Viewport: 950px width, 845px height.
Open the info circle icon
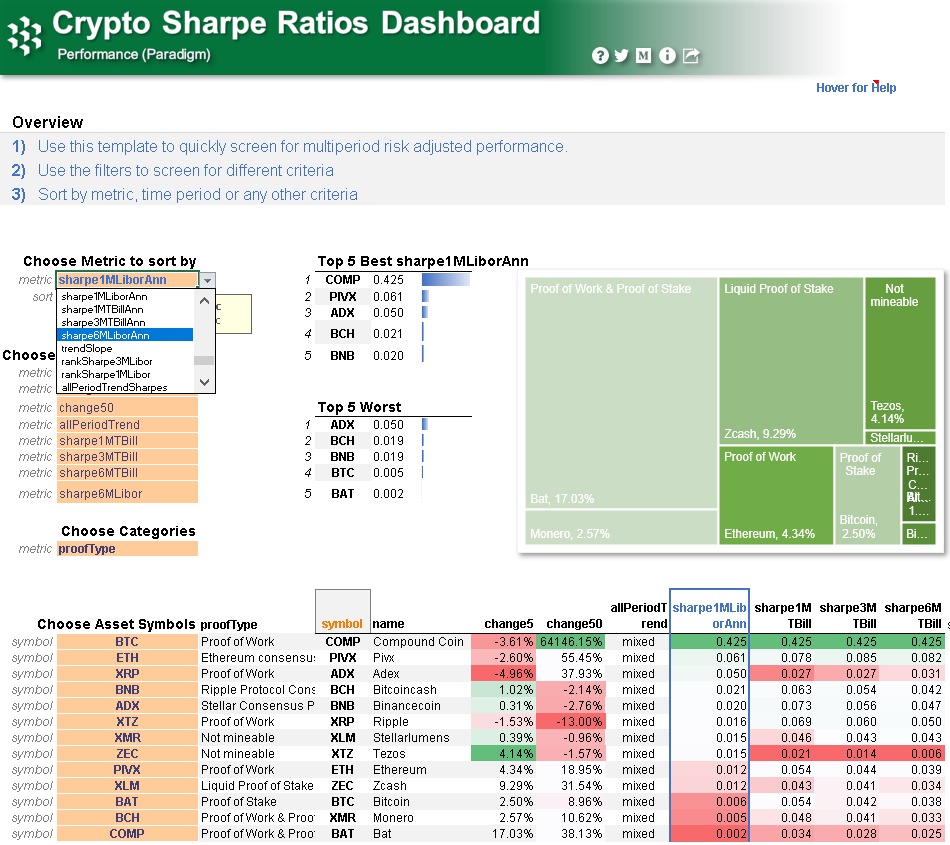point(667,56)
